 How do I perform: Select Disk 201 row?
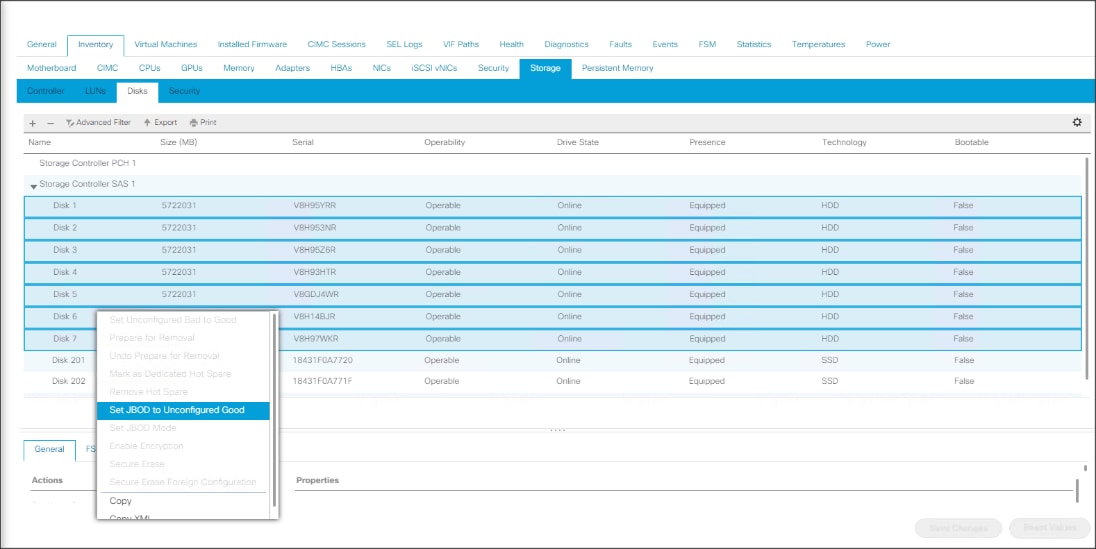pyautogui.click(x=552, y=361)
